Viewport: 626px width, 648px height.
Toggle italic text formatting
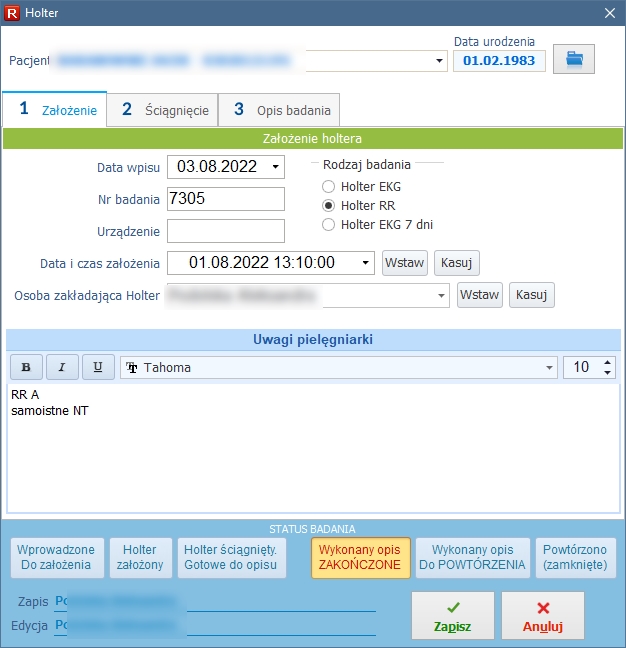pos(62,367)
